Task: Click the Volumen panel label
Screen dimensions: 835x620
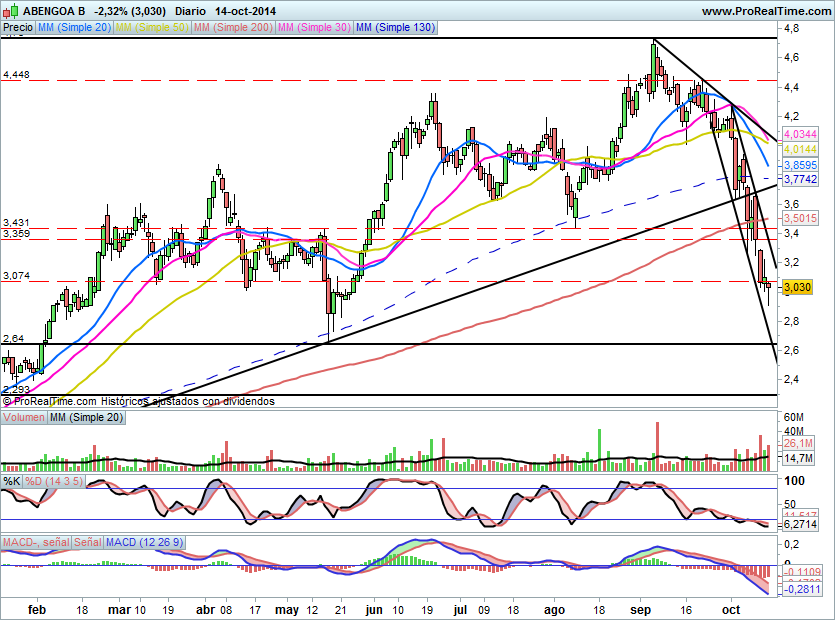Action: (24, 418)
